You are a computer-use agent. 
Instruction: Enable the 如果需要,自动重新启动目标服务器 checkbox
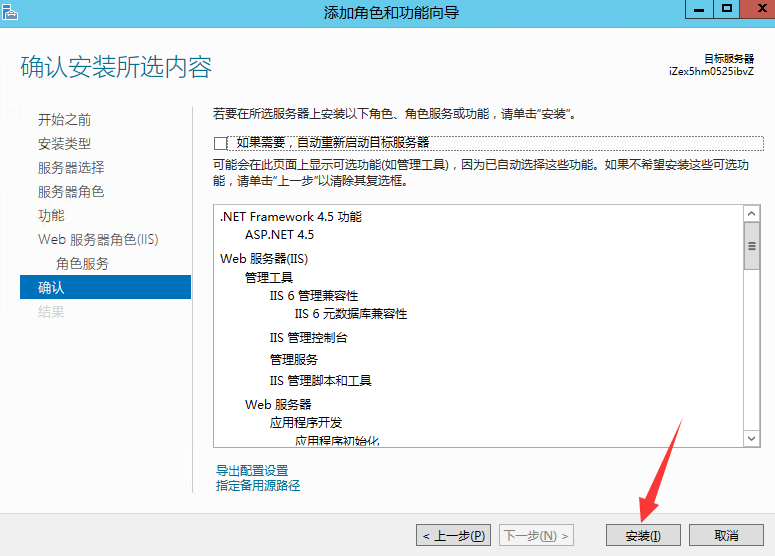[221, 143]
